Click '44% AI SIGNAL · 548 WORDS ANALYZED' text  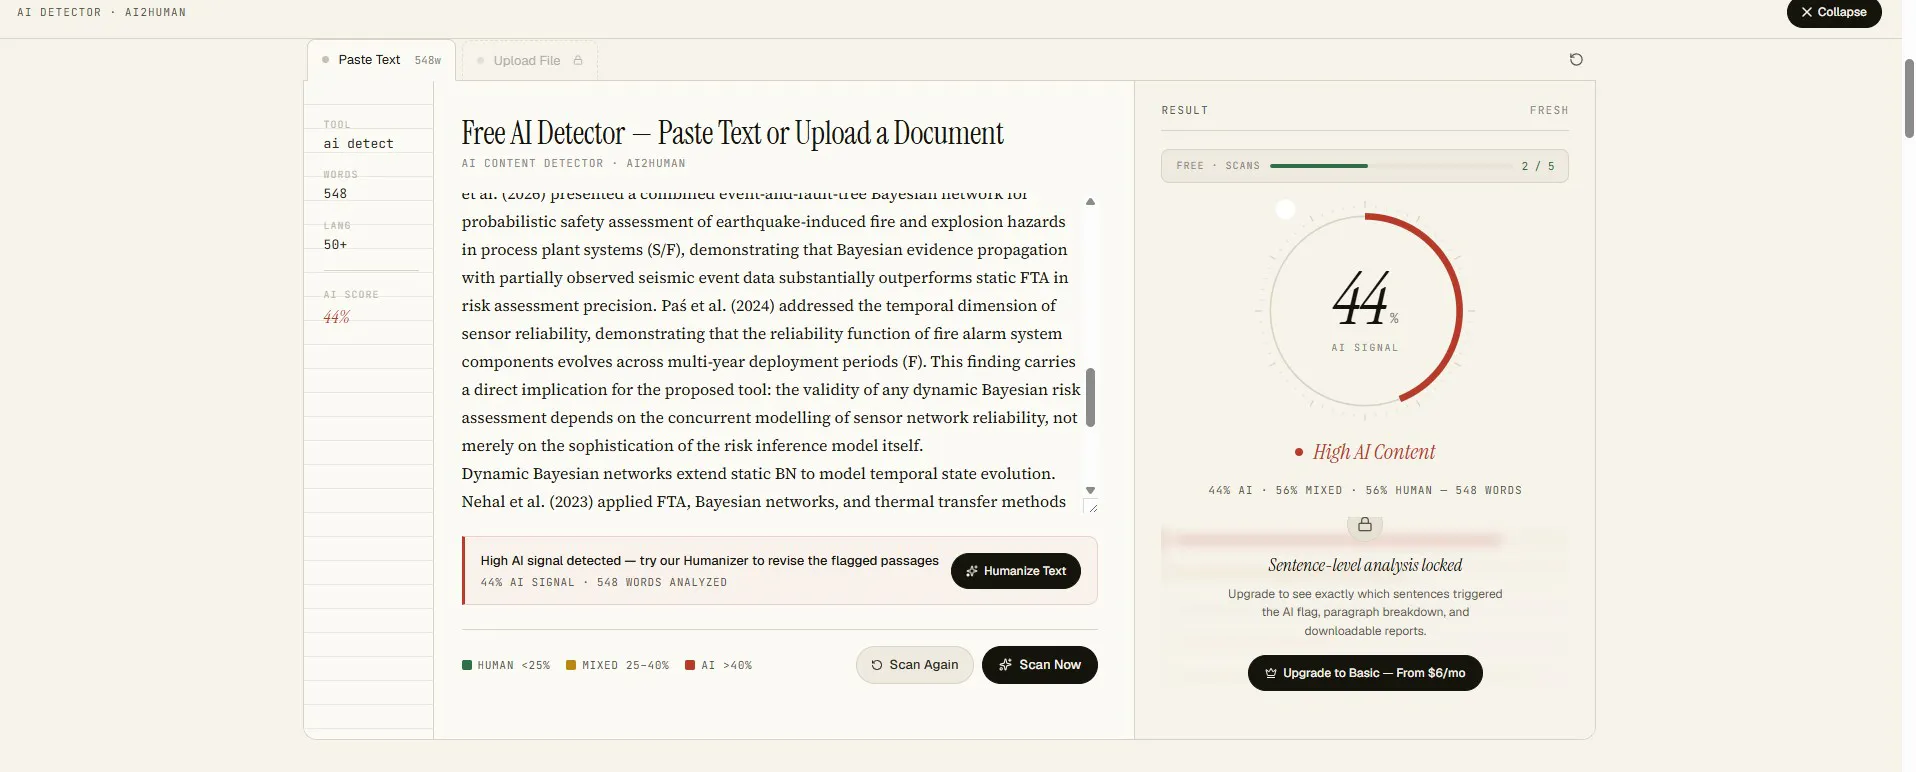tap(604, 582)
